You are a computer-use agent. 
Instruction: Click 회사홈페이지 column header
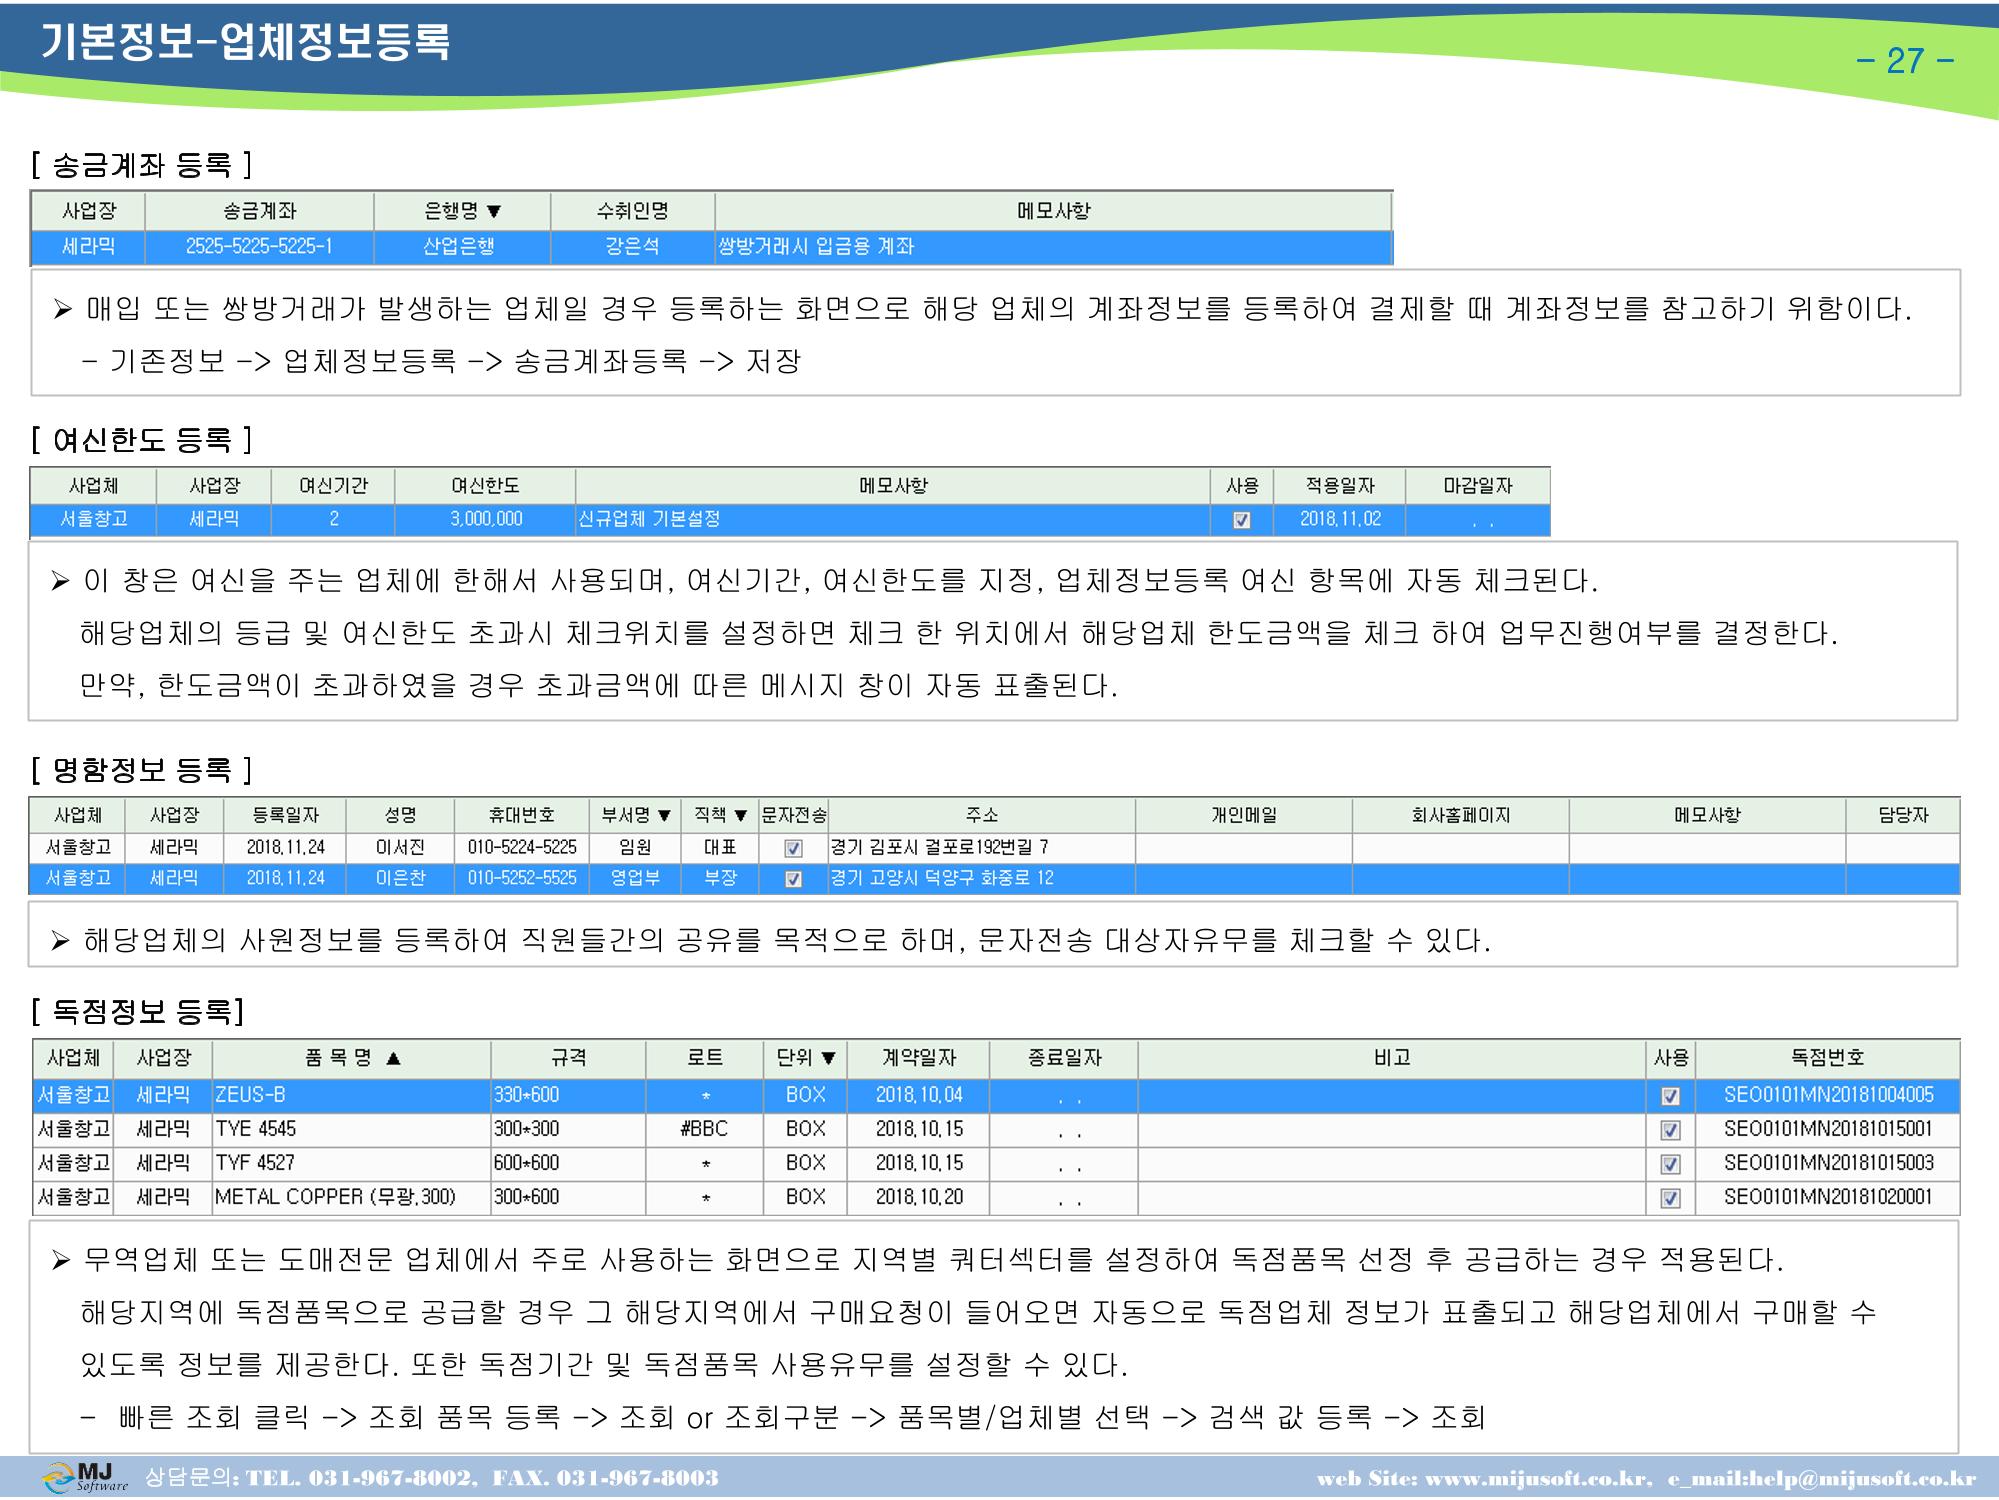point(1460,816)
